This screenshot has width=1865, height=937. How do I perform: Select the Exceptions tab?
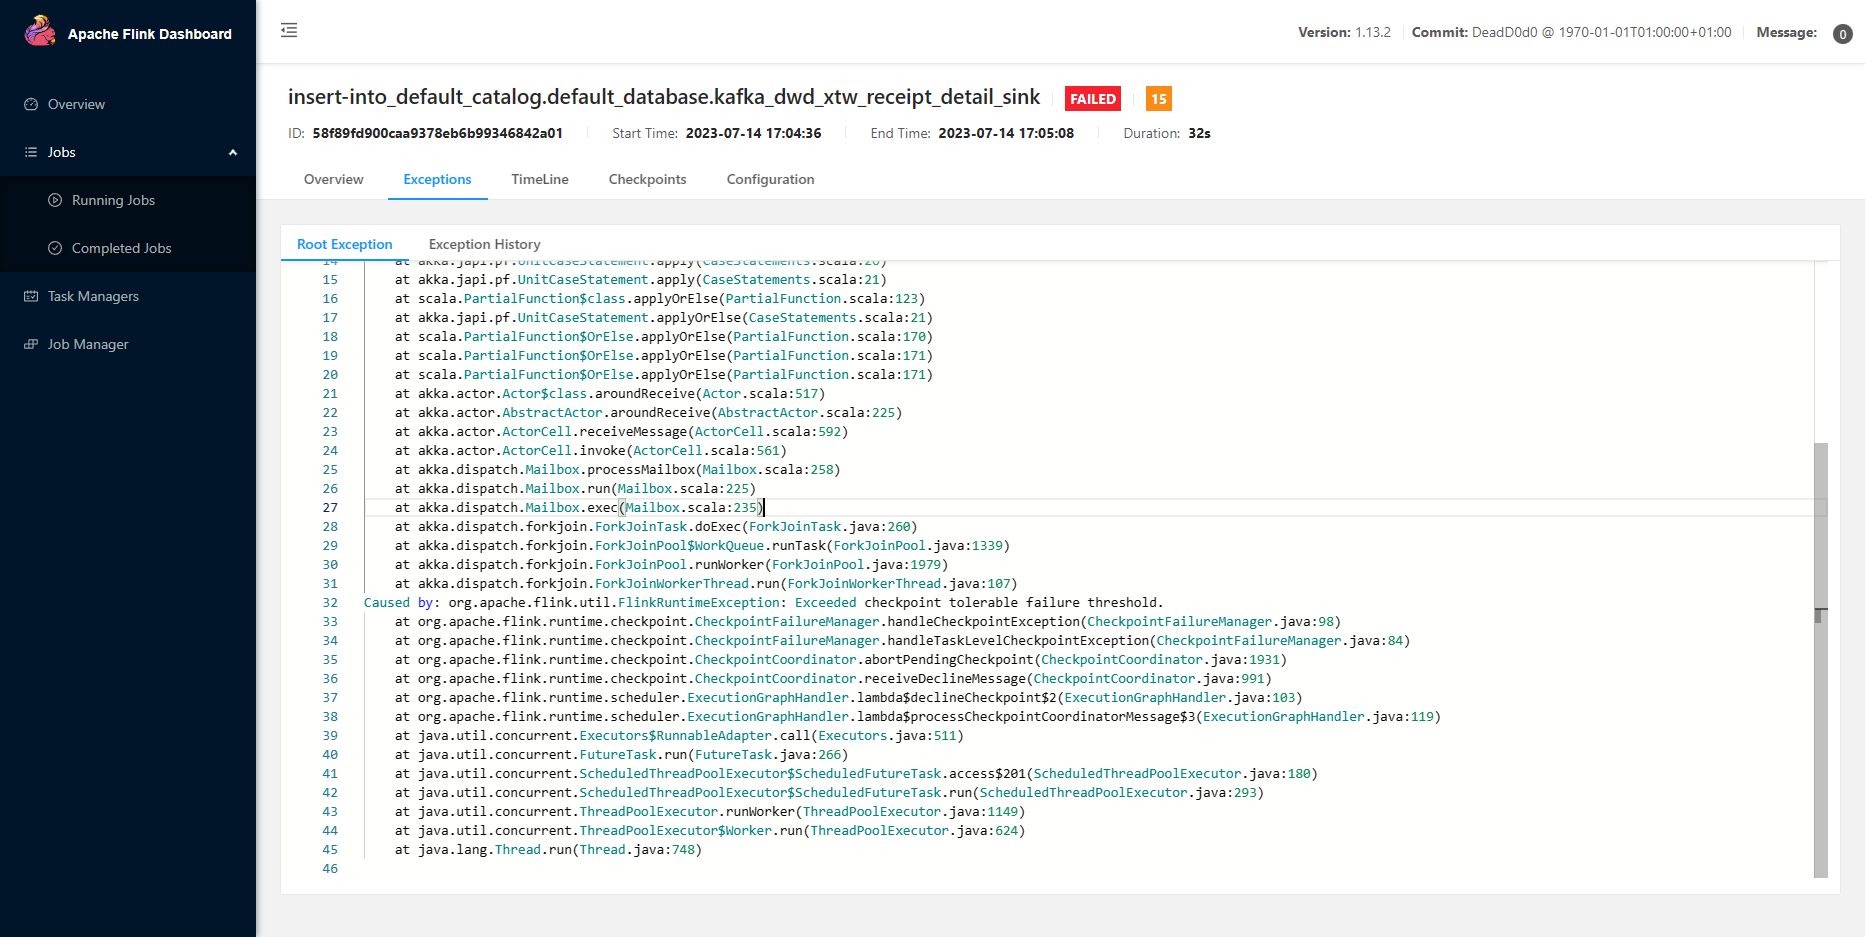tap(437, 179)
